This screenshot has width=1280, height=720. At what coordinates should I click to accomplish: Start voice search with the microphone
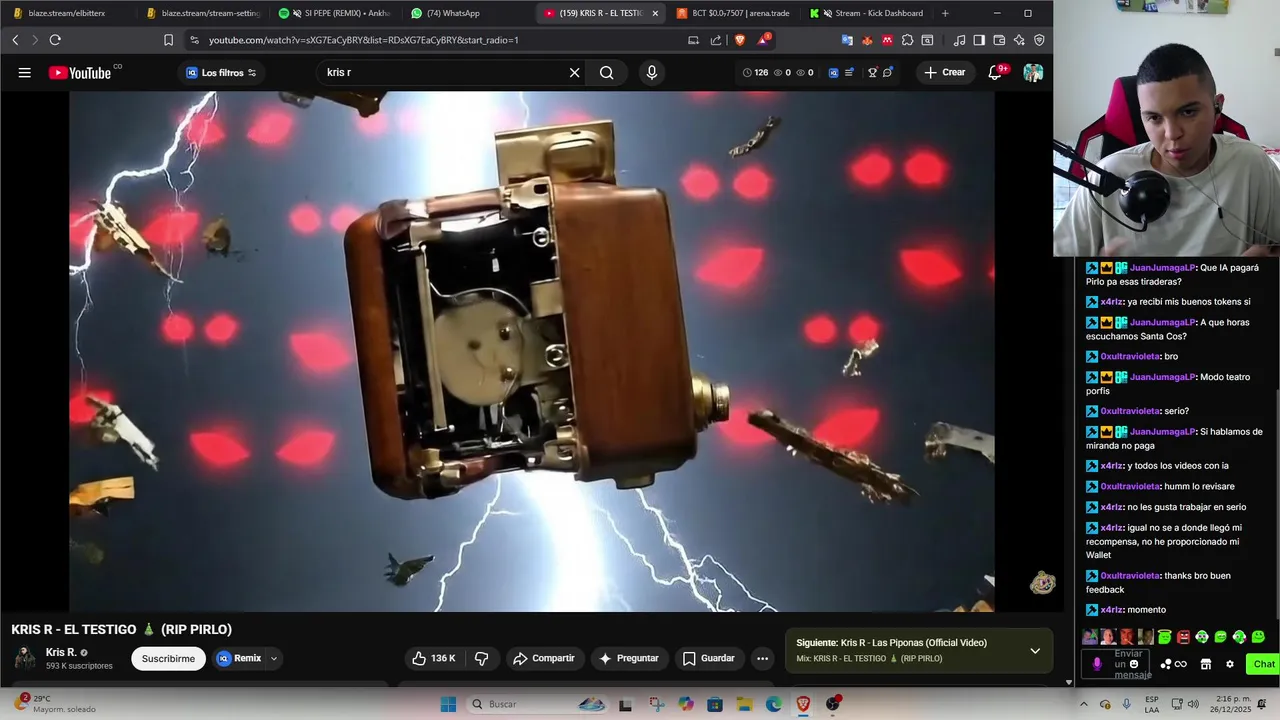point(651,72)
